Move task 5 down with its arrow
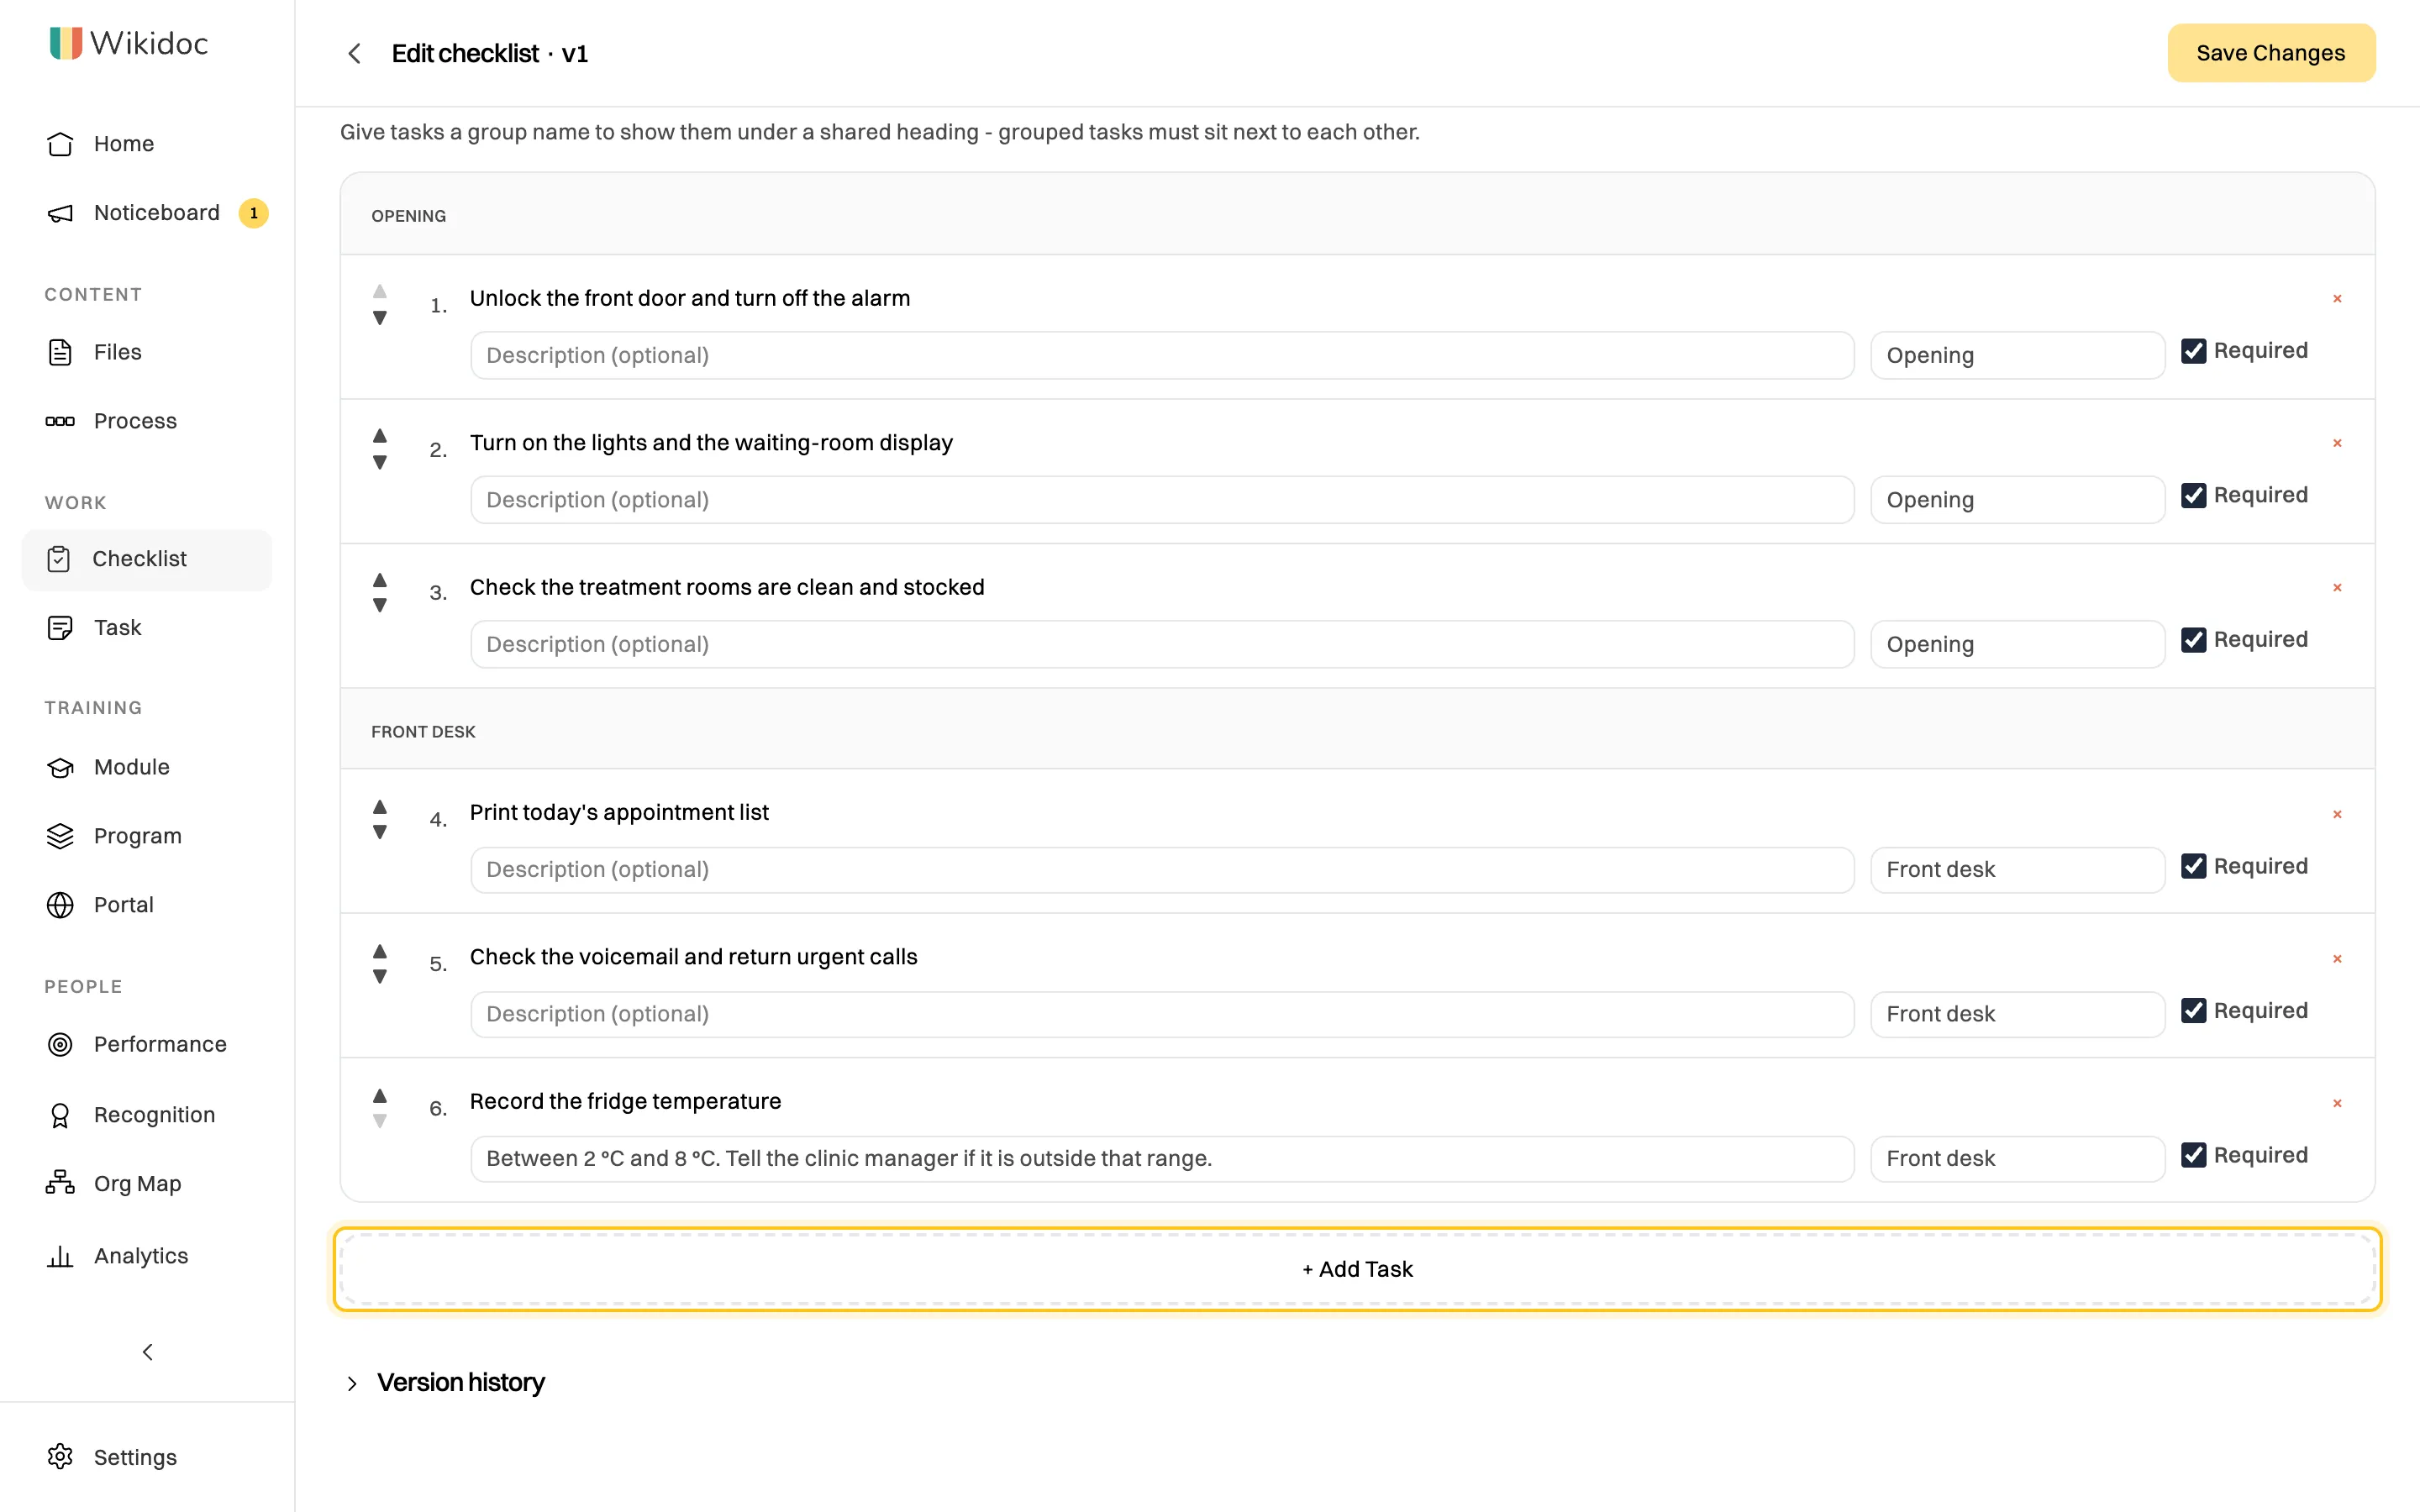 click(380, 977)
